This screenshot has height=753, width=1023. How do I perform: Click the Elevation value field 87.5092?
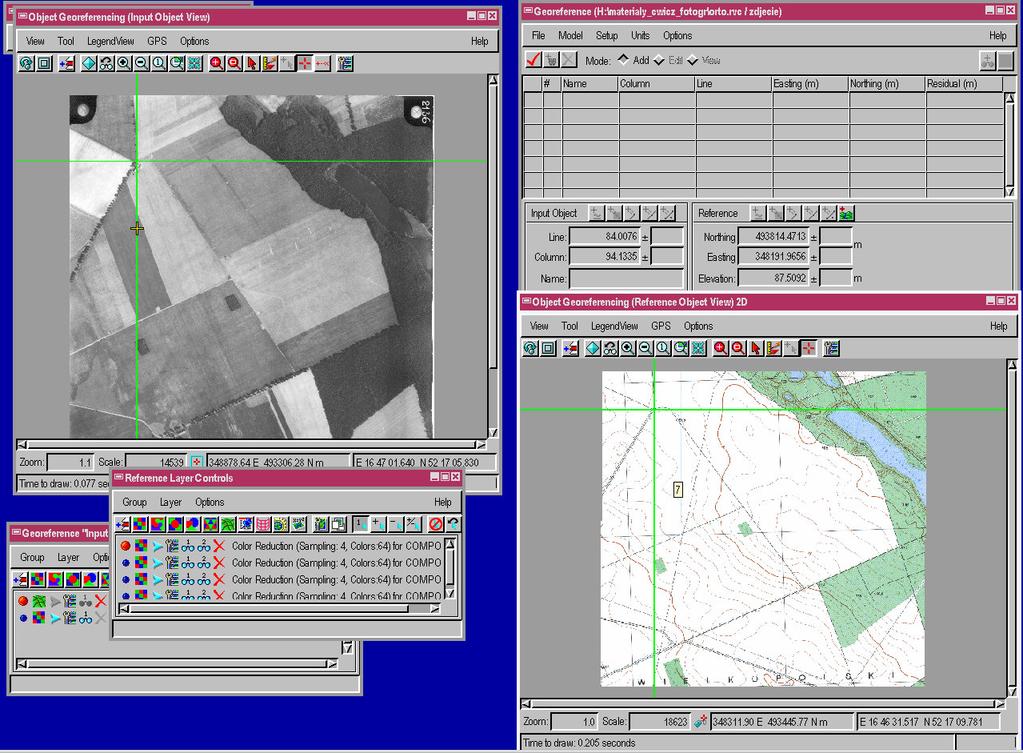[x=773, y=278]
